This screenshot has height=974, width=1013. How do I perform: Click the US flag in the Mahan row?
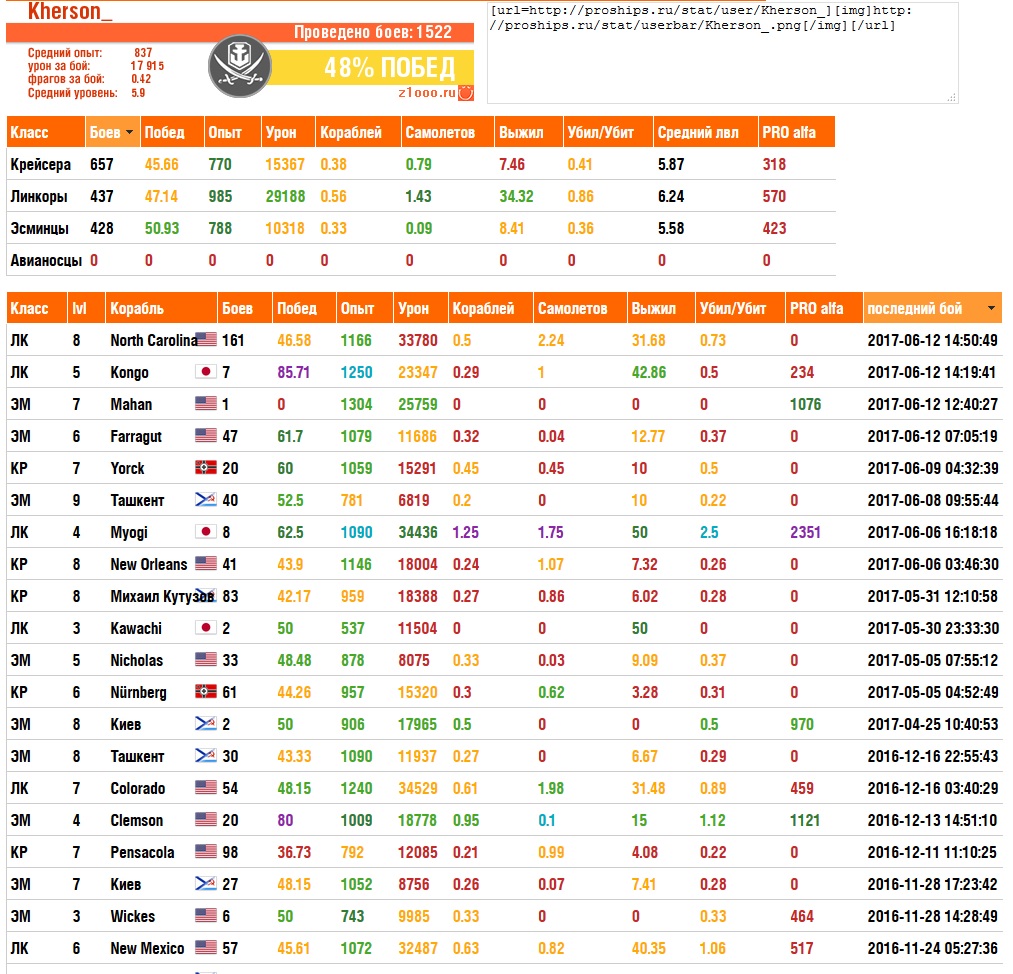(206, 403)
